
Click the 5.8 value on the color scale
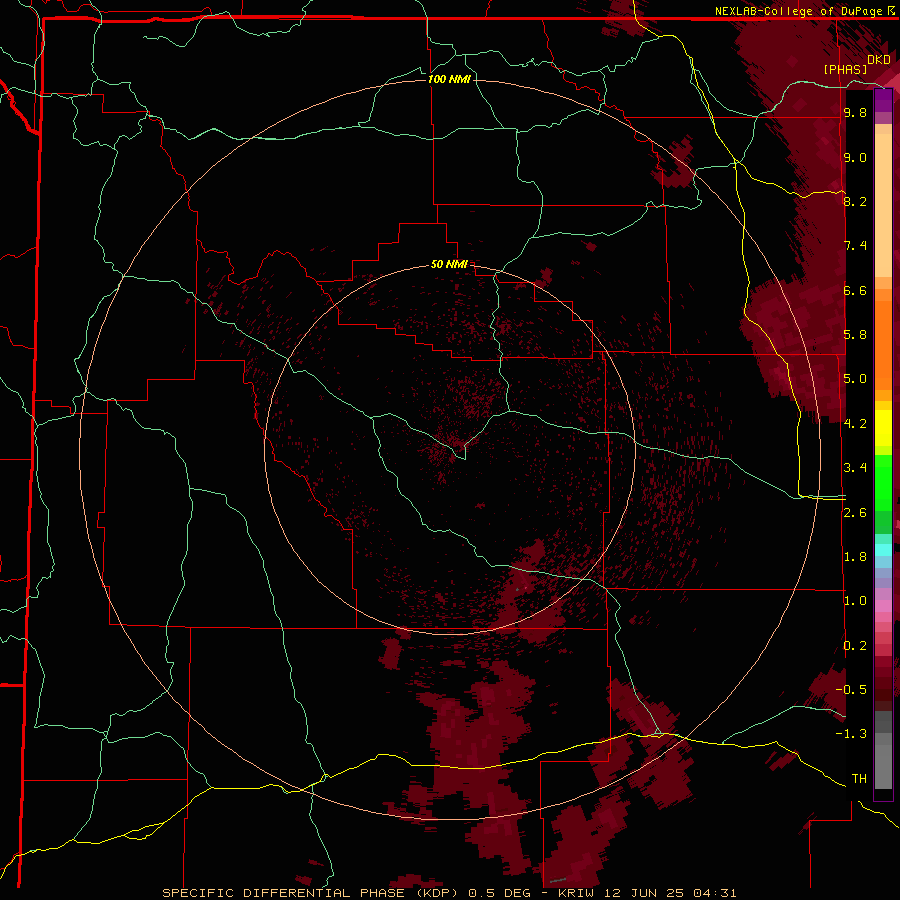[x=855, y=335]
